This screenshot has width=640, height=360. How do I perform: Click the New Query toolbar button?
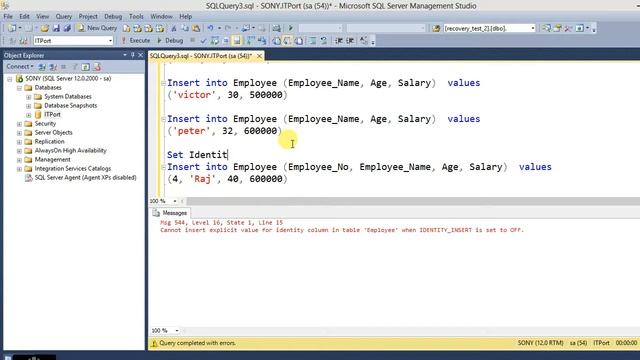(97, 28)
